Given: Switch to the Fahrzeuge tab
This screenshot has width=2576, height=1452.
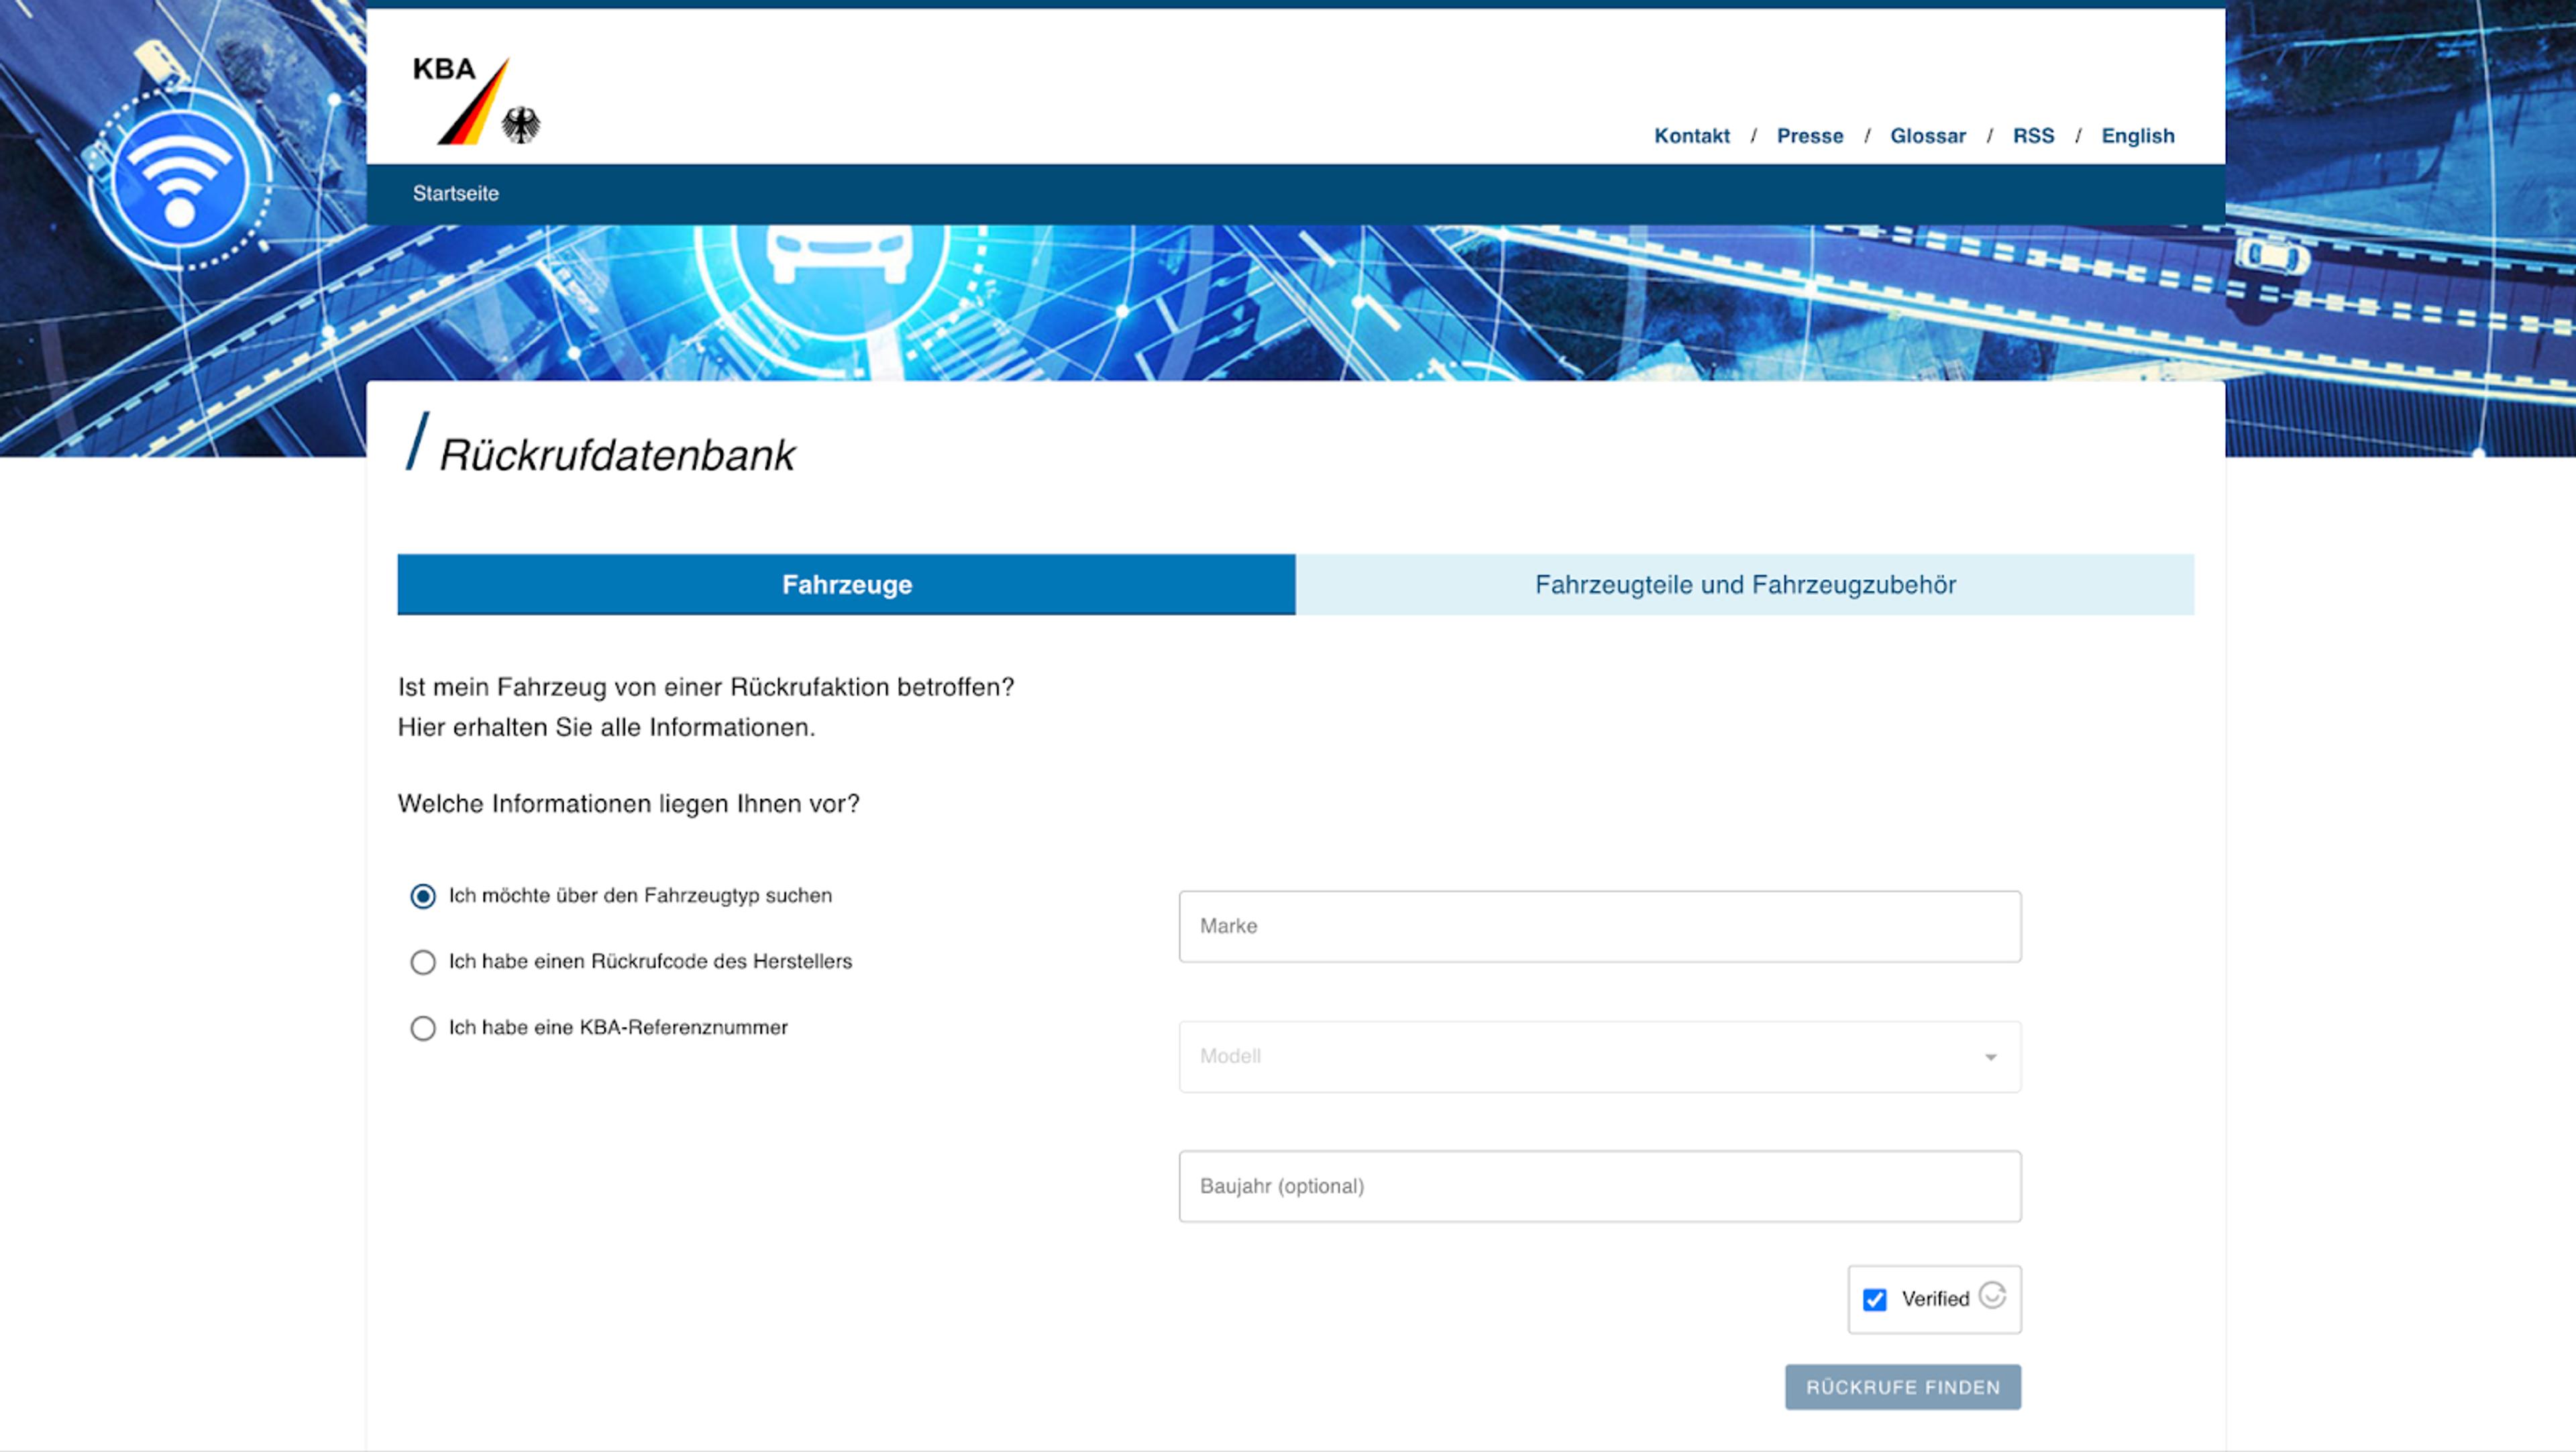Looking at the screenshot, I should coord(846,585).
